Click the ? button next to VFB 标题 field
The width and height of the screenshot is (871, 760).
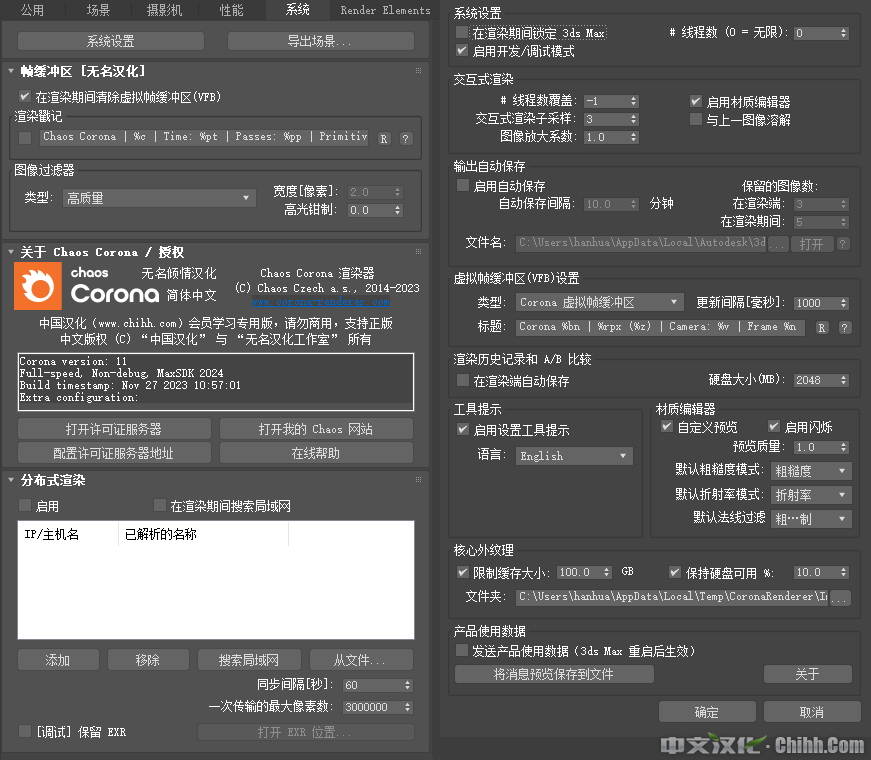[x=845, y=328]
